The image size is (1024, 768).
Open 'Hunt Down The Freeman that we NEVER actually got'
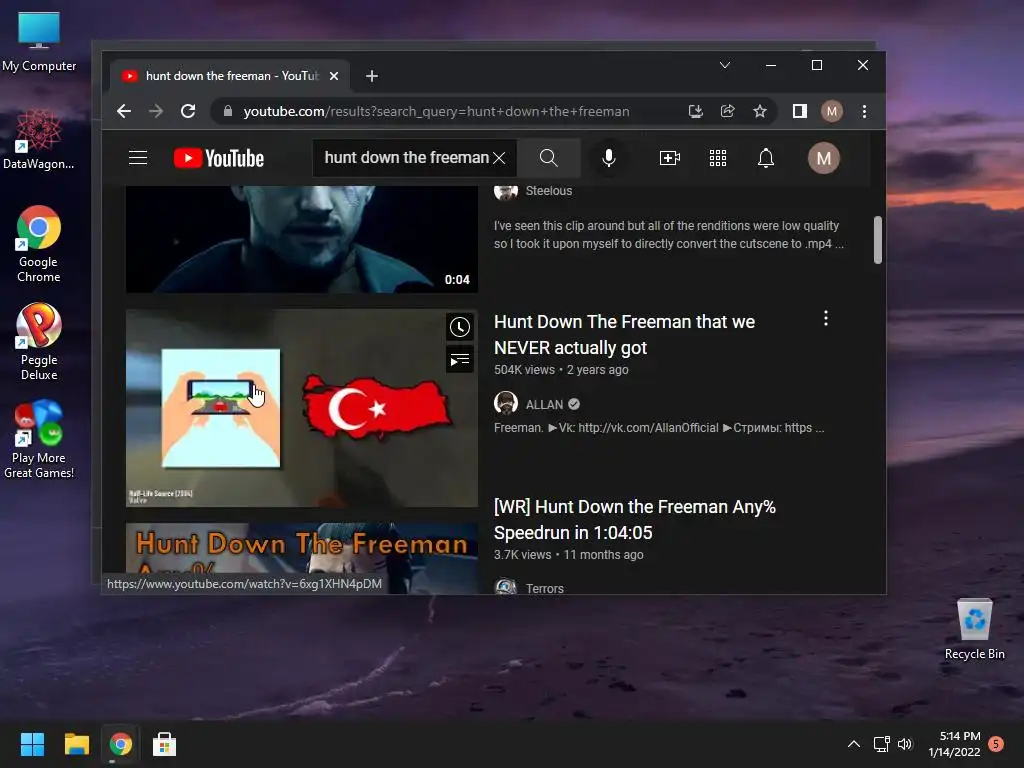coord(624,334)
